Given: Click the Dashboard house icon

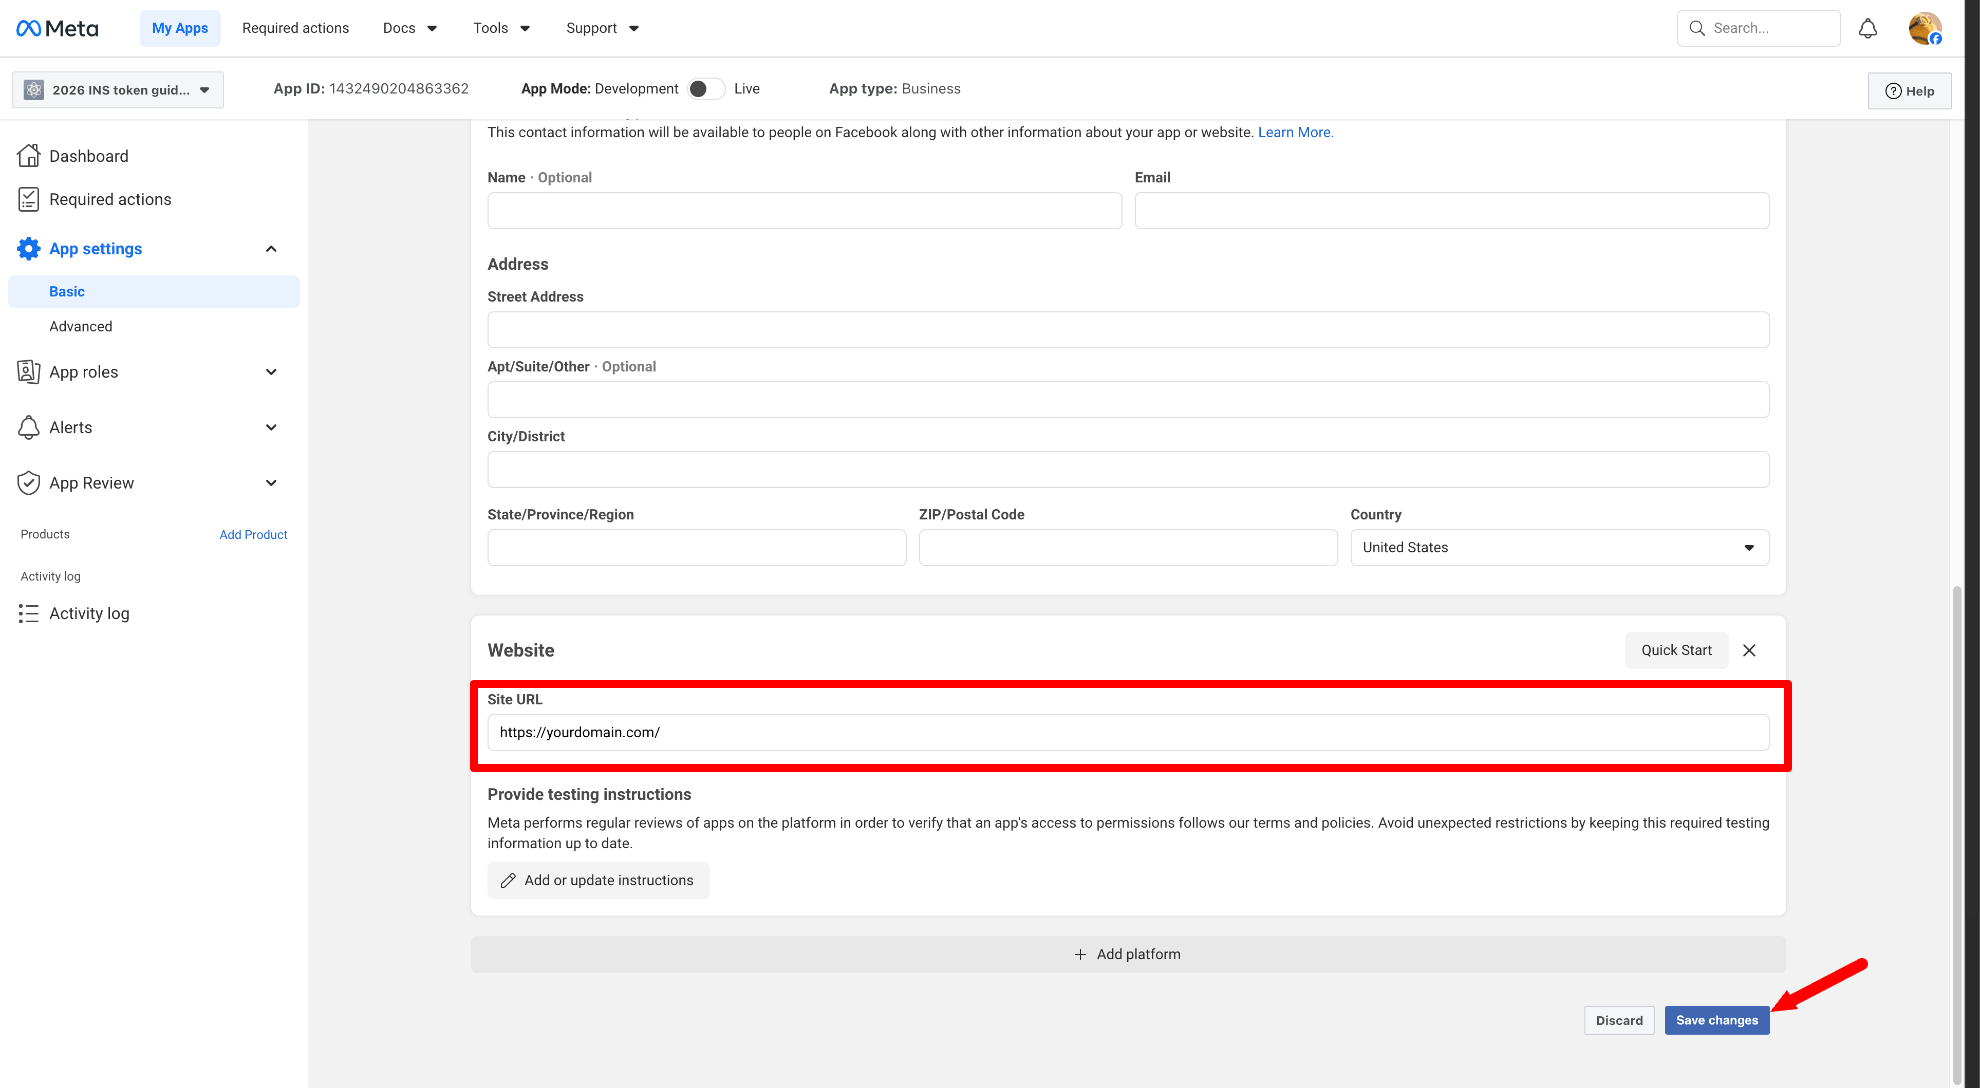Looking at the screenshot, I should [29, 156].
